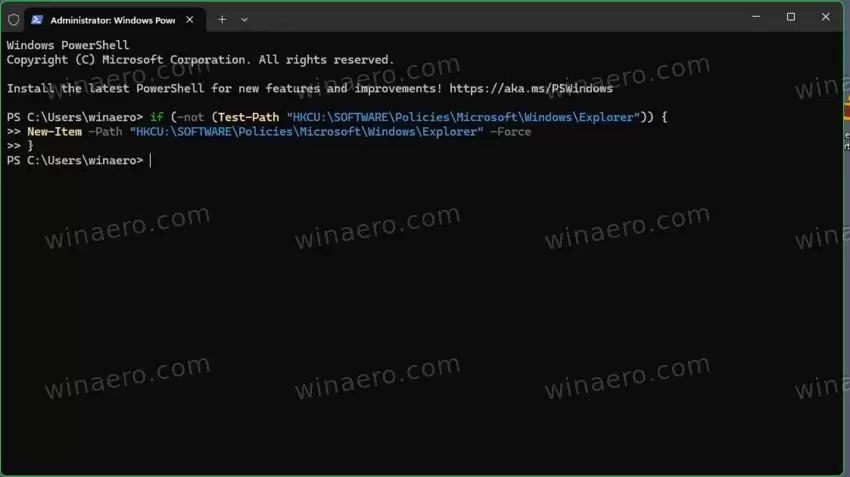Click the HKCU registry path inside Test-Path
The height and width of the screenshot is (477, 850).
(463, 117)
